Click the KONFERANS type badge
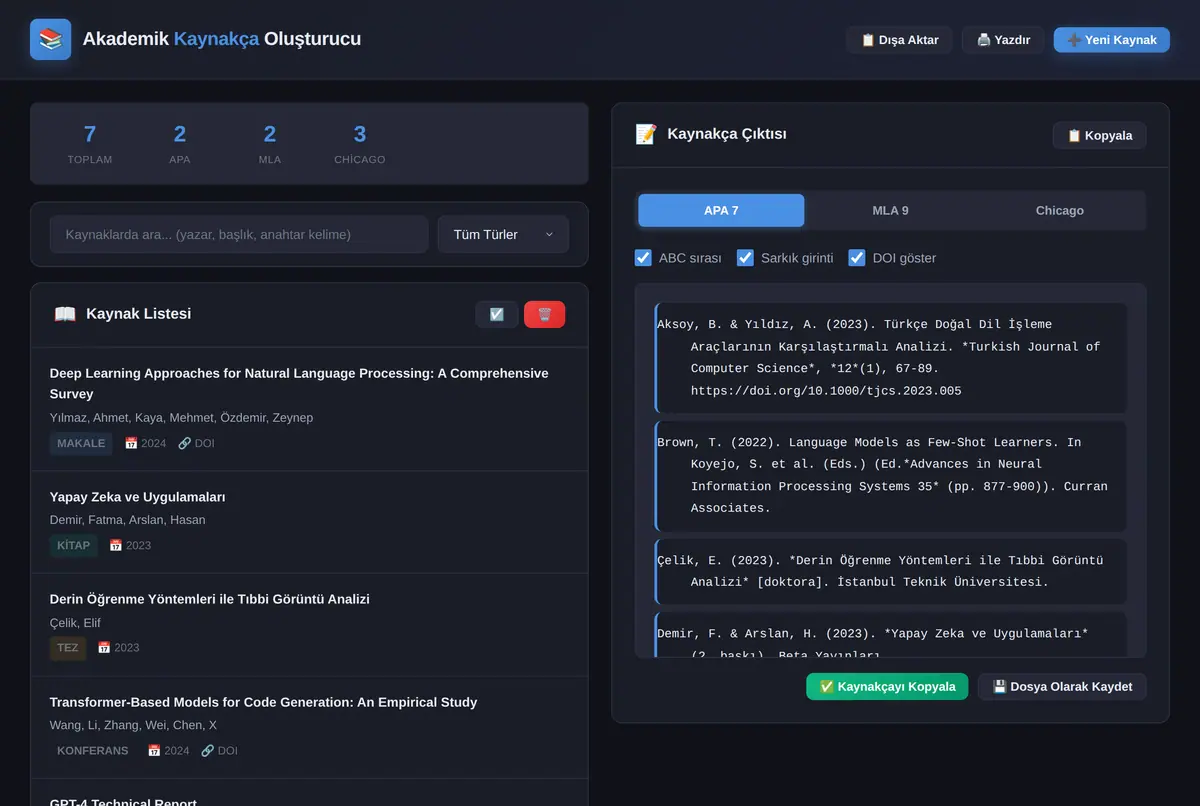The height and width of the screenshot is (806, 1200). pos(93,750)
